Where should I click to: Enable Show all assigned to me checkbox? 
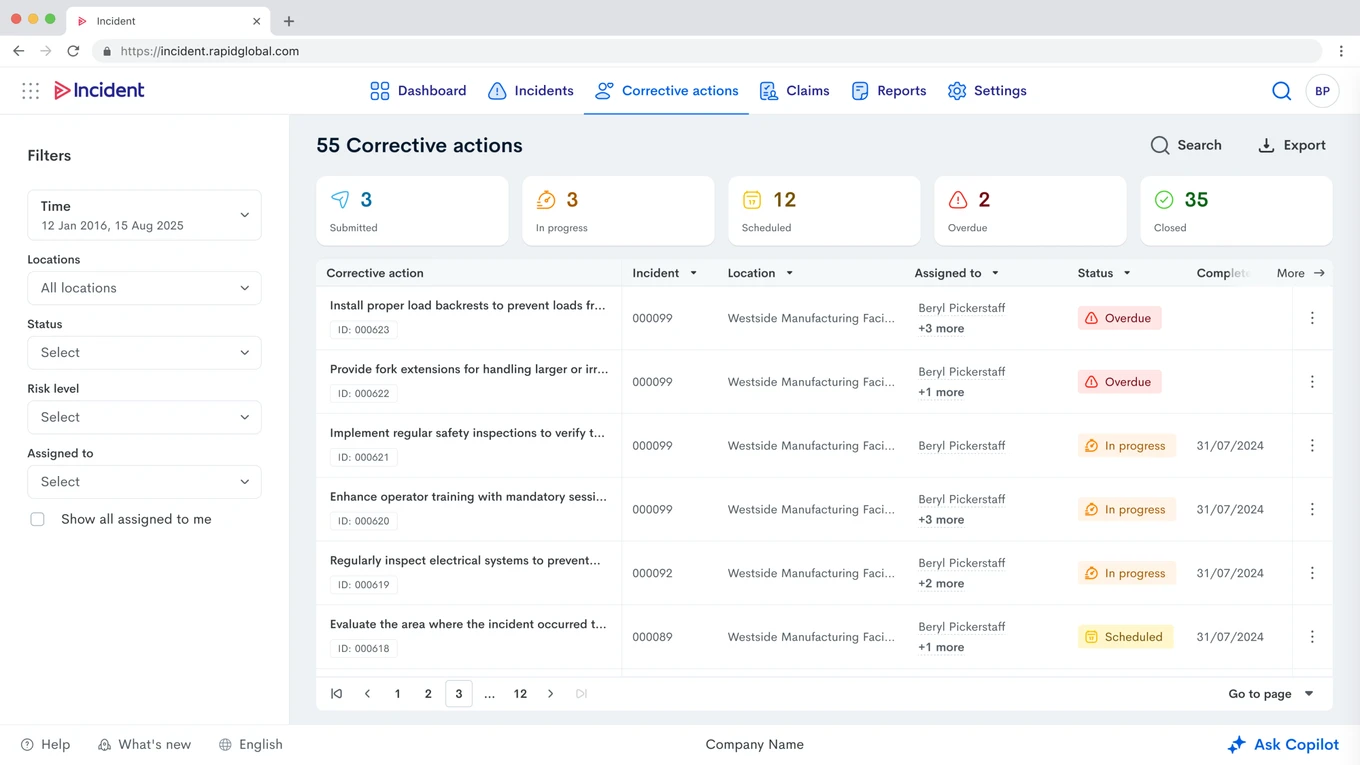pyautogui.click(x=38, y=520)
